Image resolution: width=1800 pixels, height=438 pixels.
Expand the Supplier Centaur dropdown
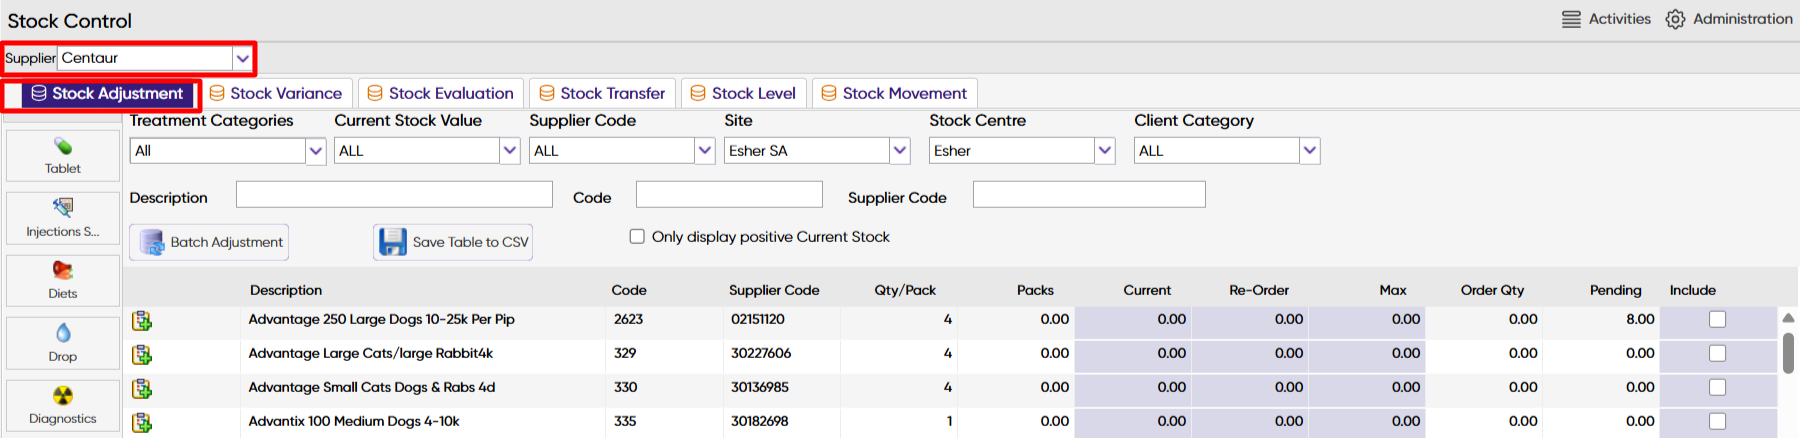(x=242, y=58)
